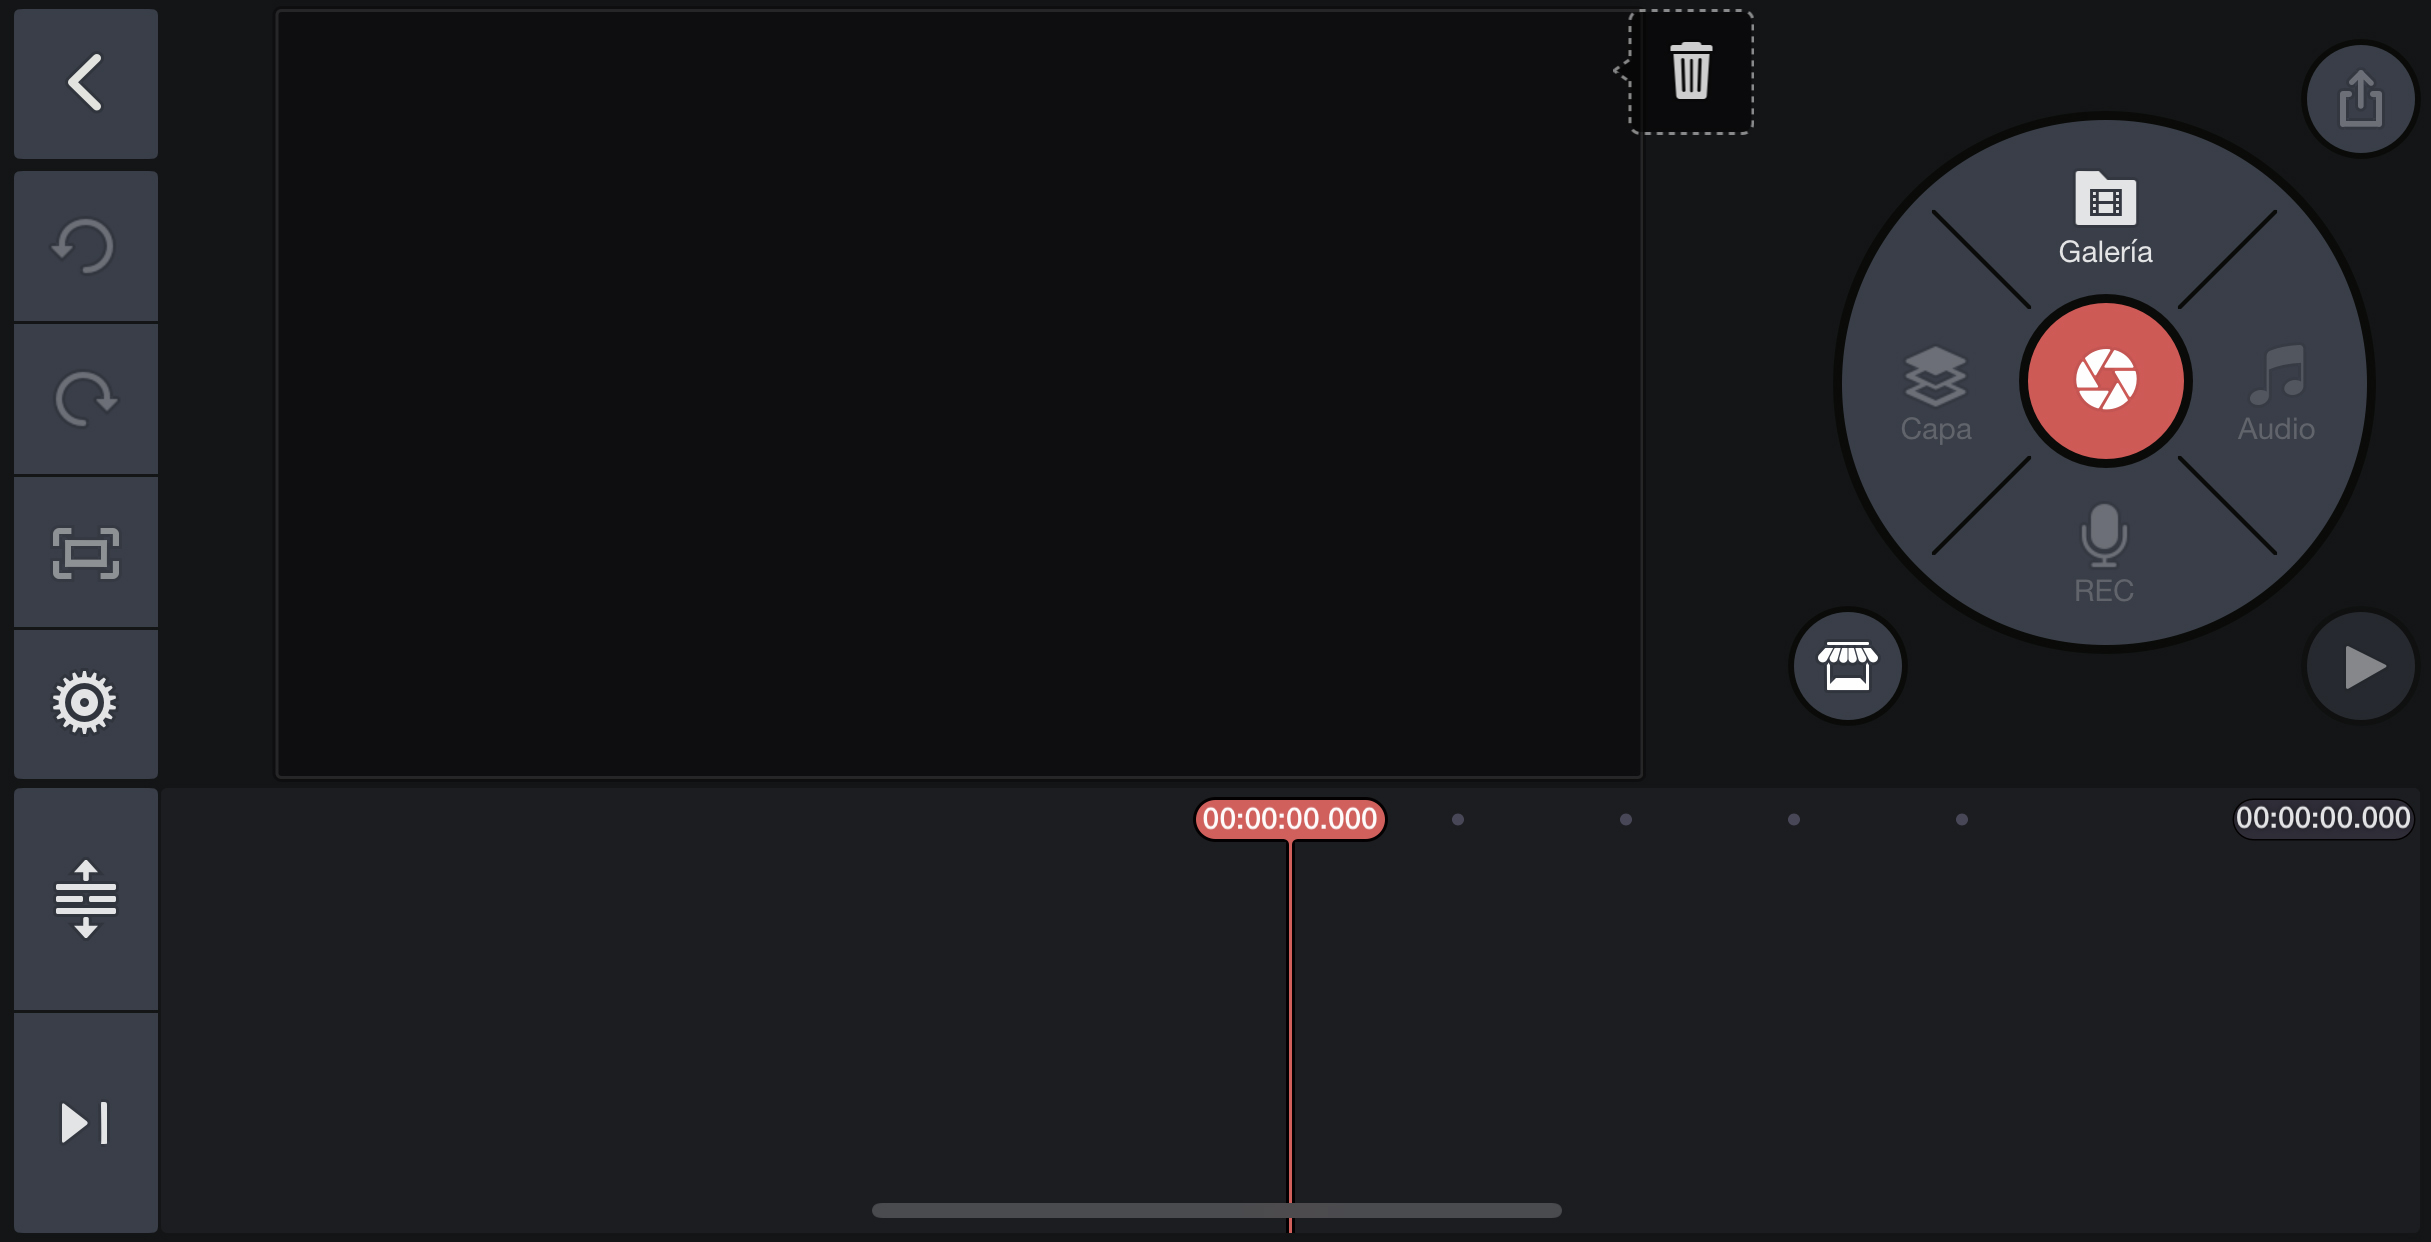The image size is (2431, 1242).
Task: Export the project with the share icon
Action: [x=2360, y=98]
